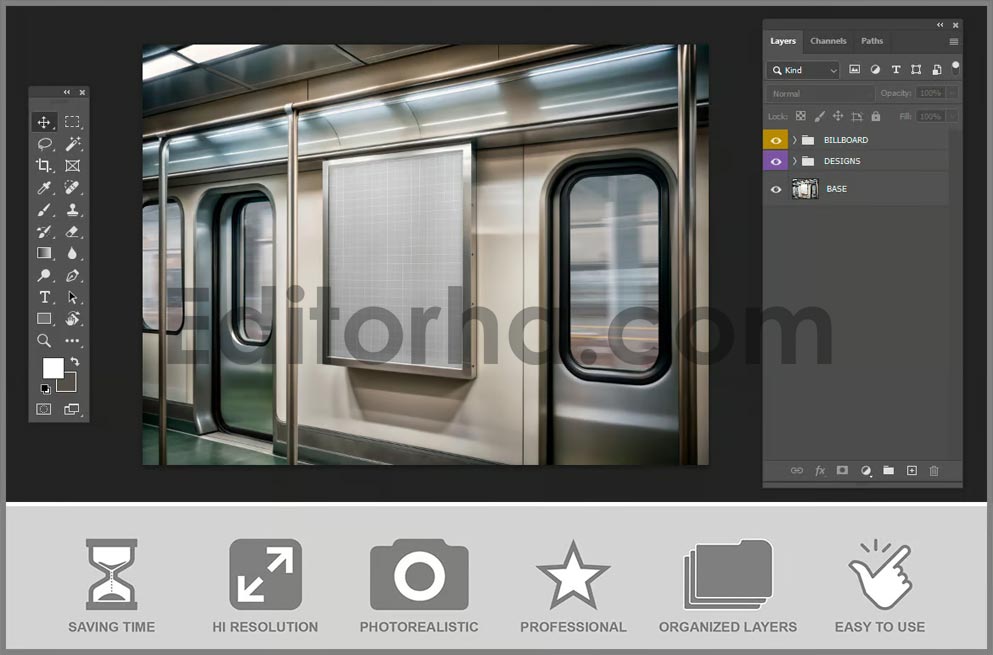Select the Magic Wand tool
Image resolution: width=993 pixels, height=655 pixels.
[72, 144]
